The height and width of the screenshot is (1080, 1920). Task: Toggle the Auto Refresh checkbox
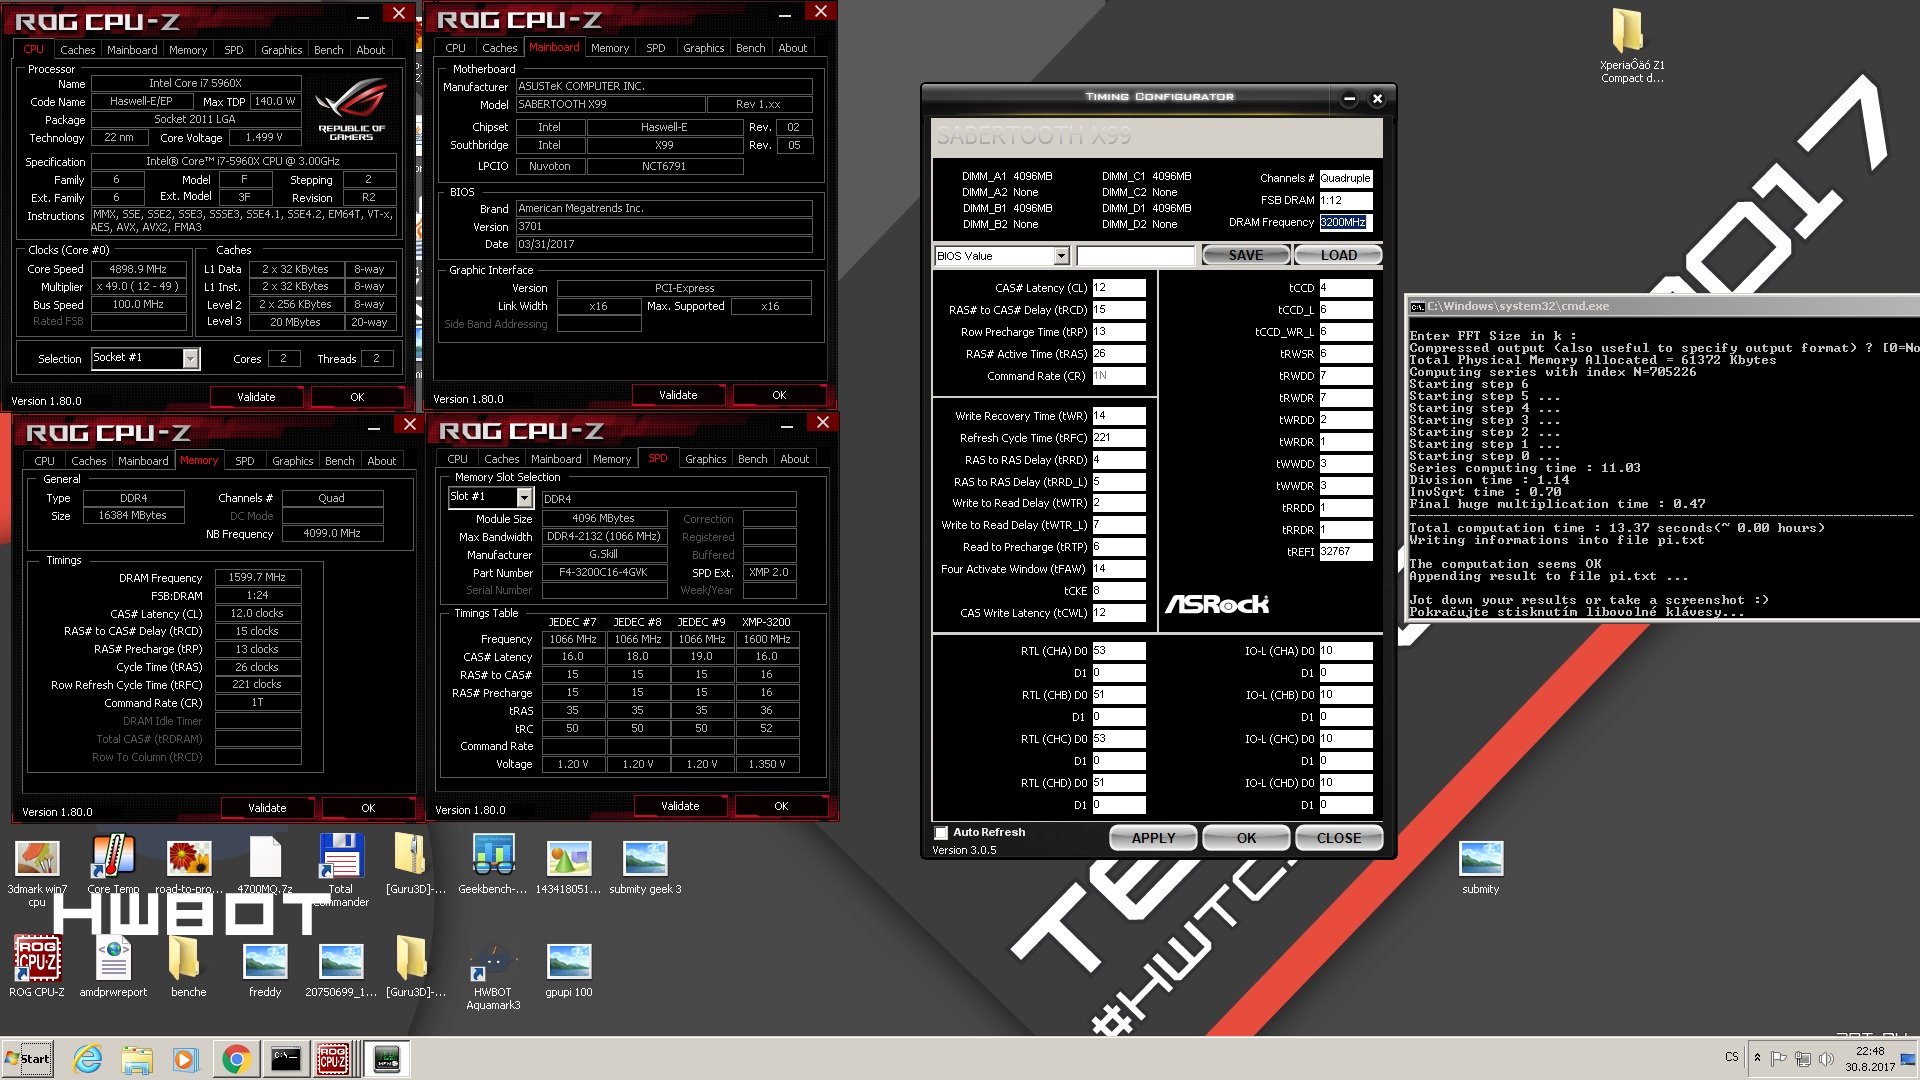click(x=940, y=832)
